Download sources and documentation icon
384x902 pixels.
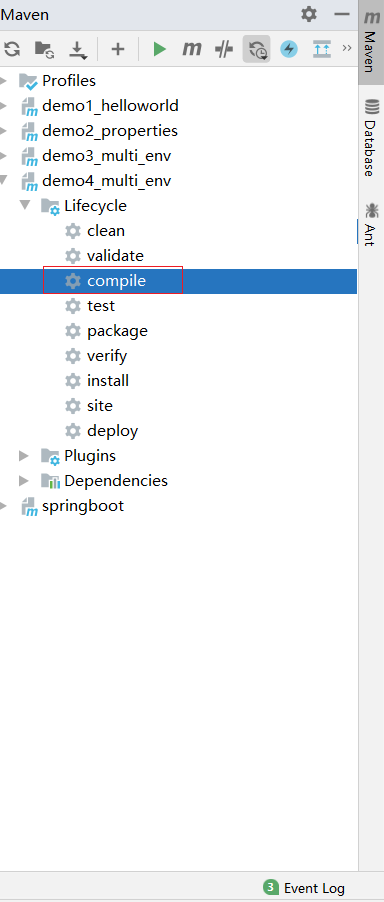click(x=78, y=50)
